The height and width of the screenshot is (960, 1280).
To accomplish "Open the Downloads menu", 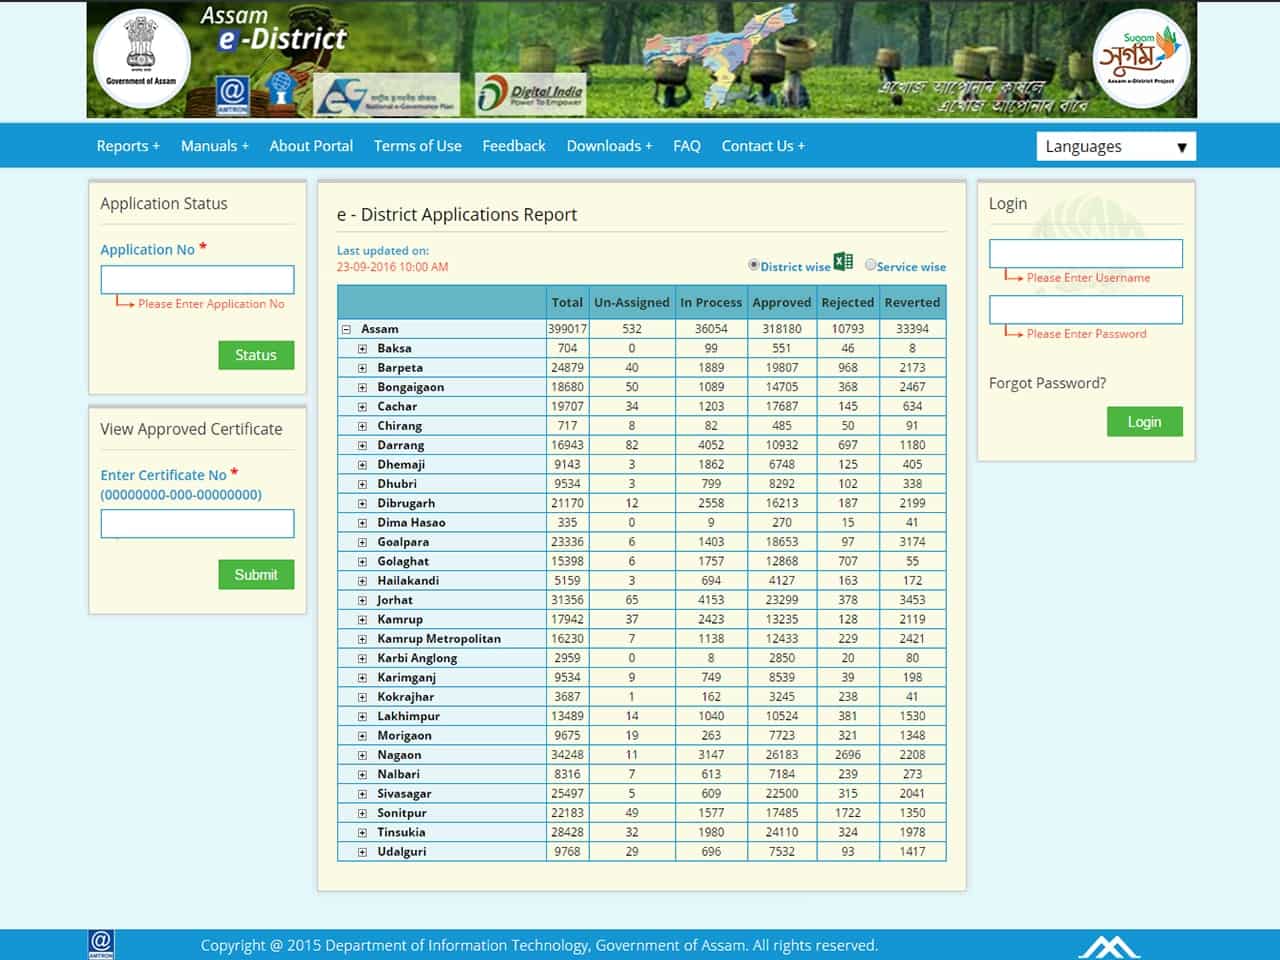I will [609, 146].
